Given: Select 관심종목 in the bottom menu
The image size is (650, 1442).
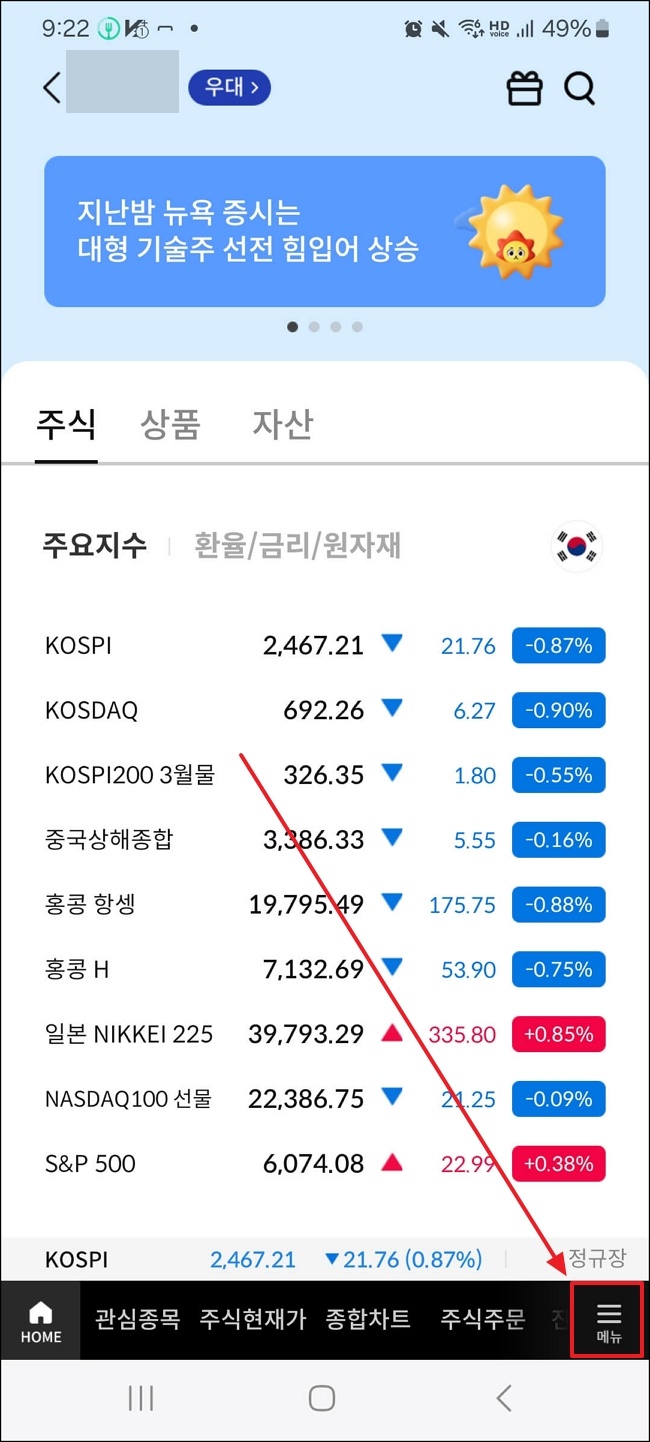Looking at the screenshot, I should point(139,1320).
